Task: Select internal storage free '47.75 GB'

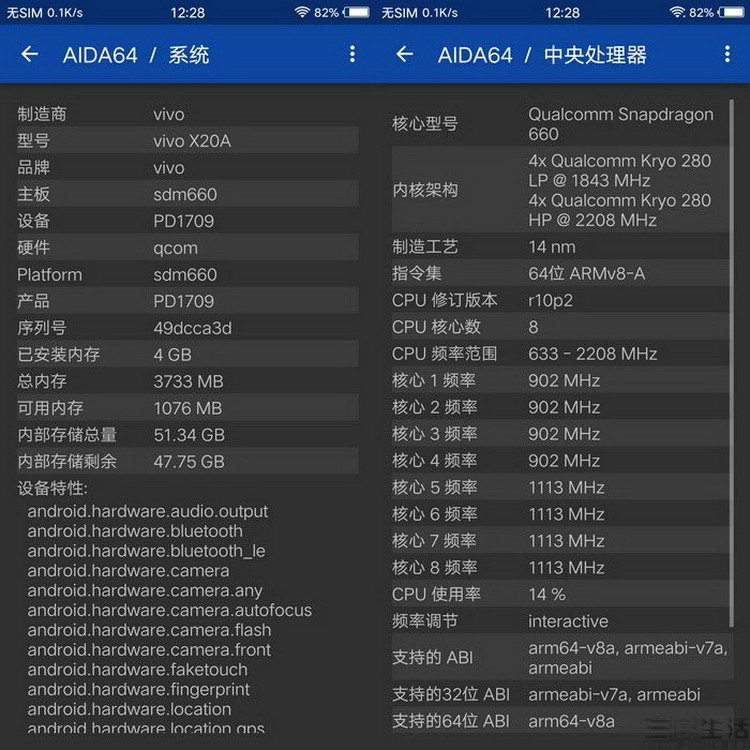Action: 189,462
